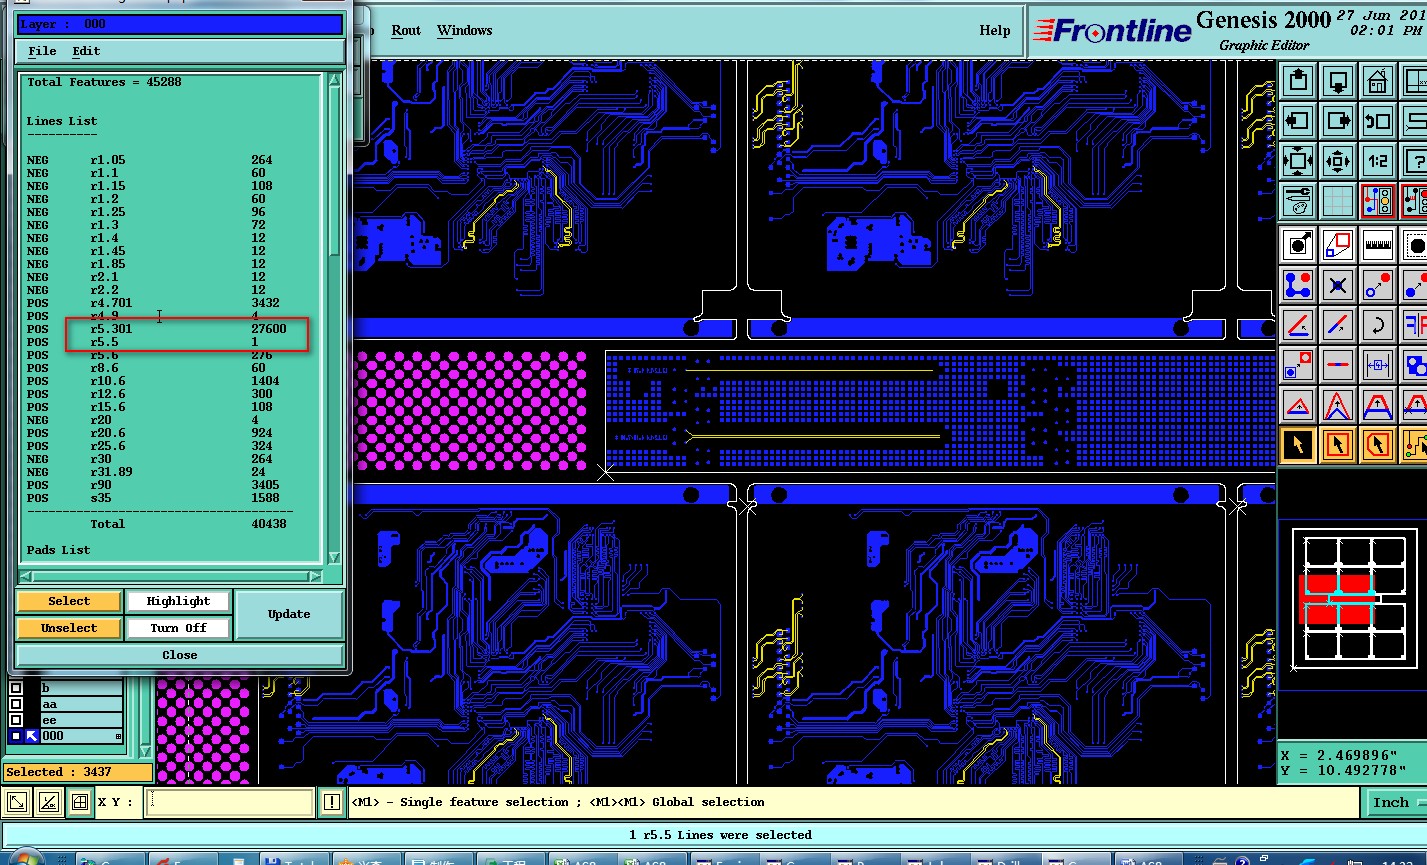Viewport: 1427px width, 865px height.
Task: Select the black arrow single-selection tool
Action: [1298, 445]
